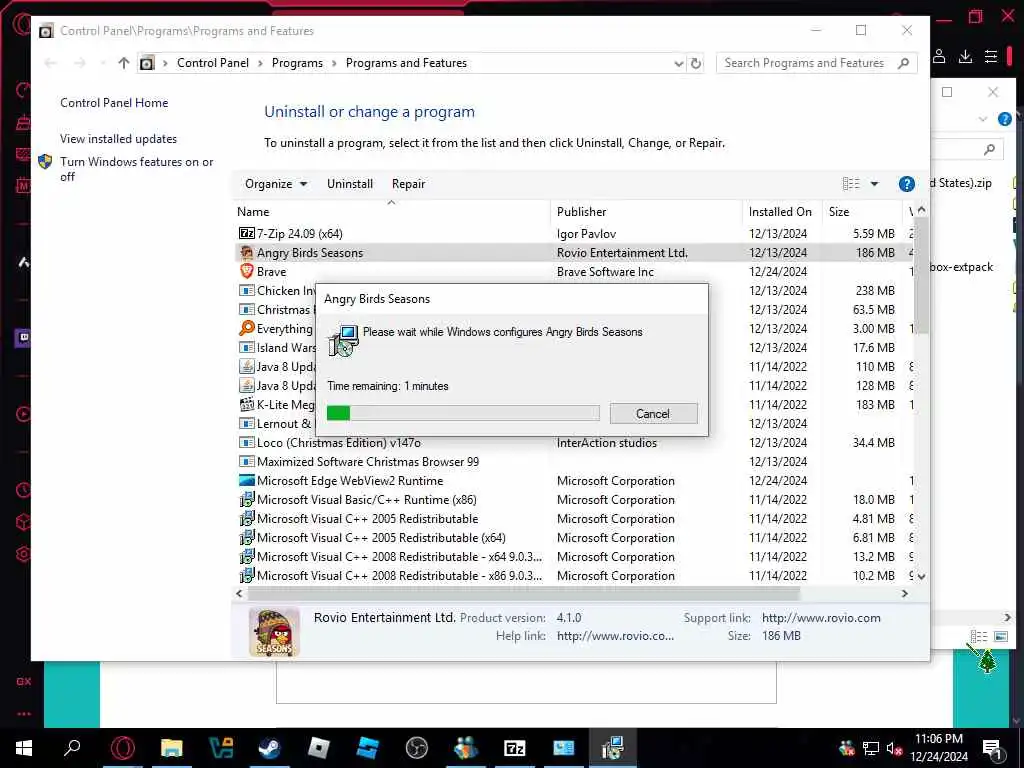Open taskbar Search magnifier
The width and height of the screenshot is (1024, 768).
(72, 747)
